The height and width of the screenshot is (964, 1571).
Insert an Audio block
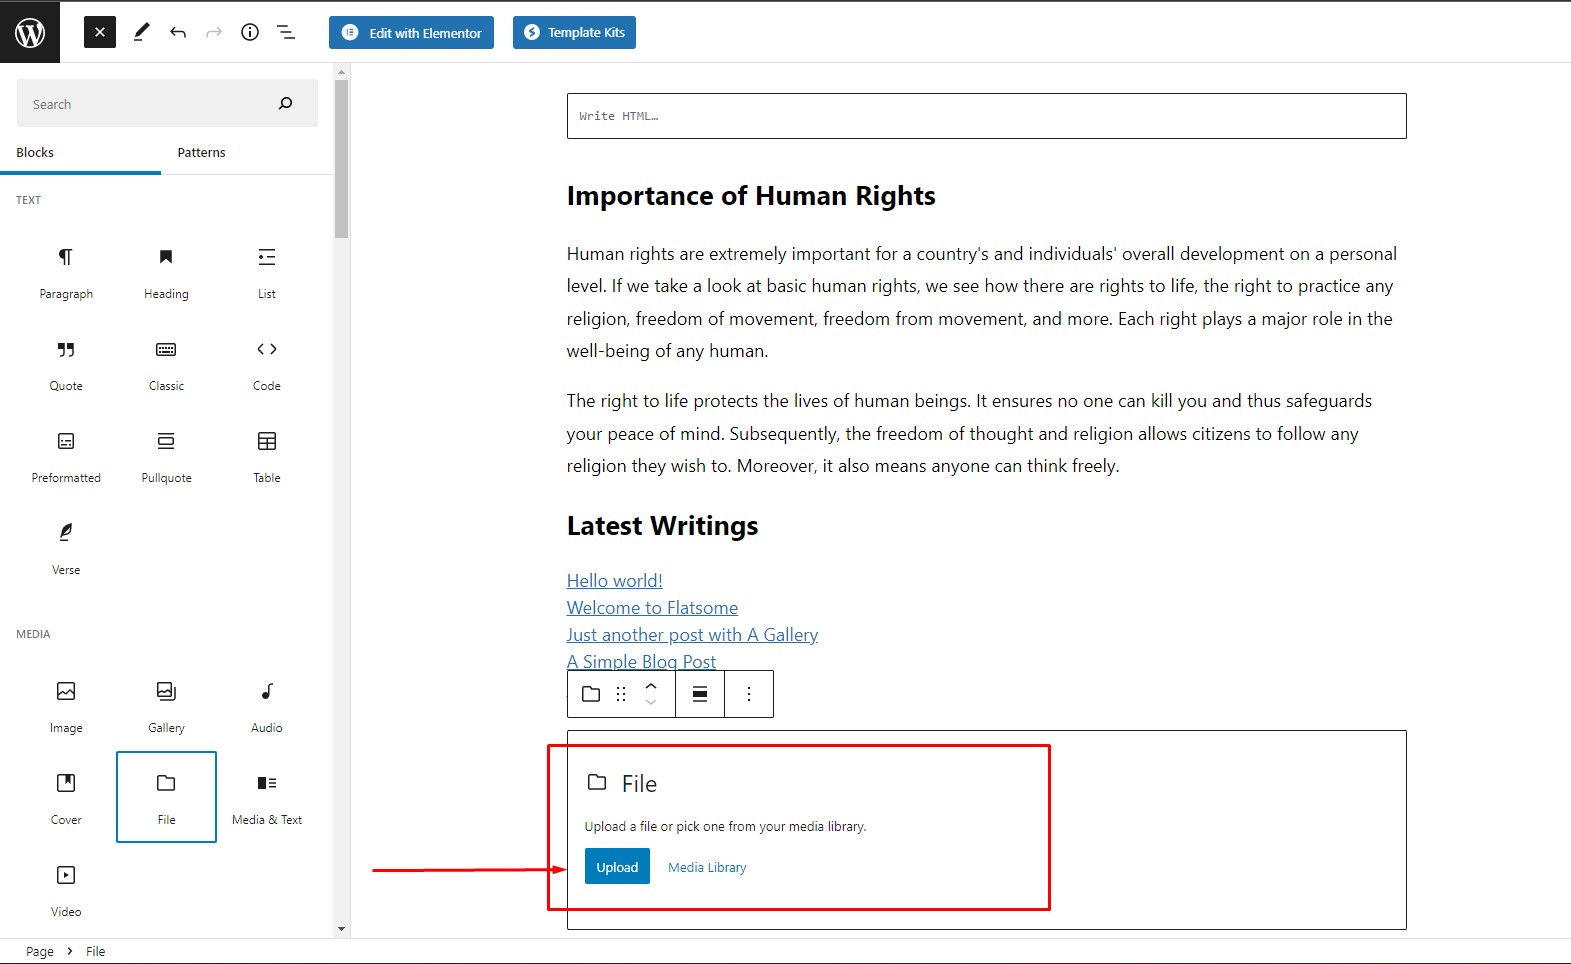point(267,706)
